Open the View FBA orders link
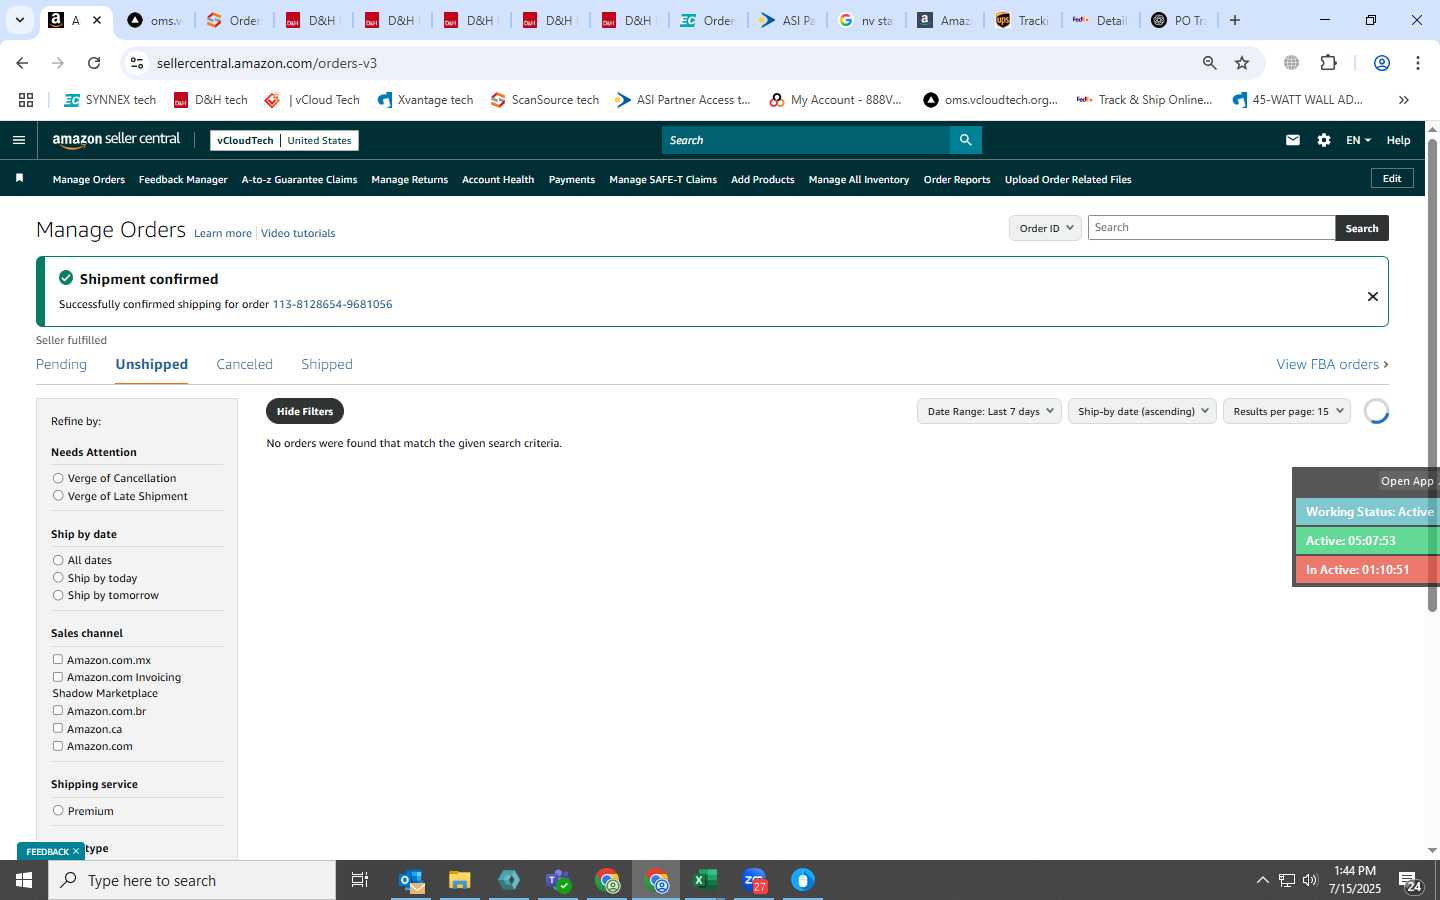The image size is (1440, 900). click(x=1332, y=364)
